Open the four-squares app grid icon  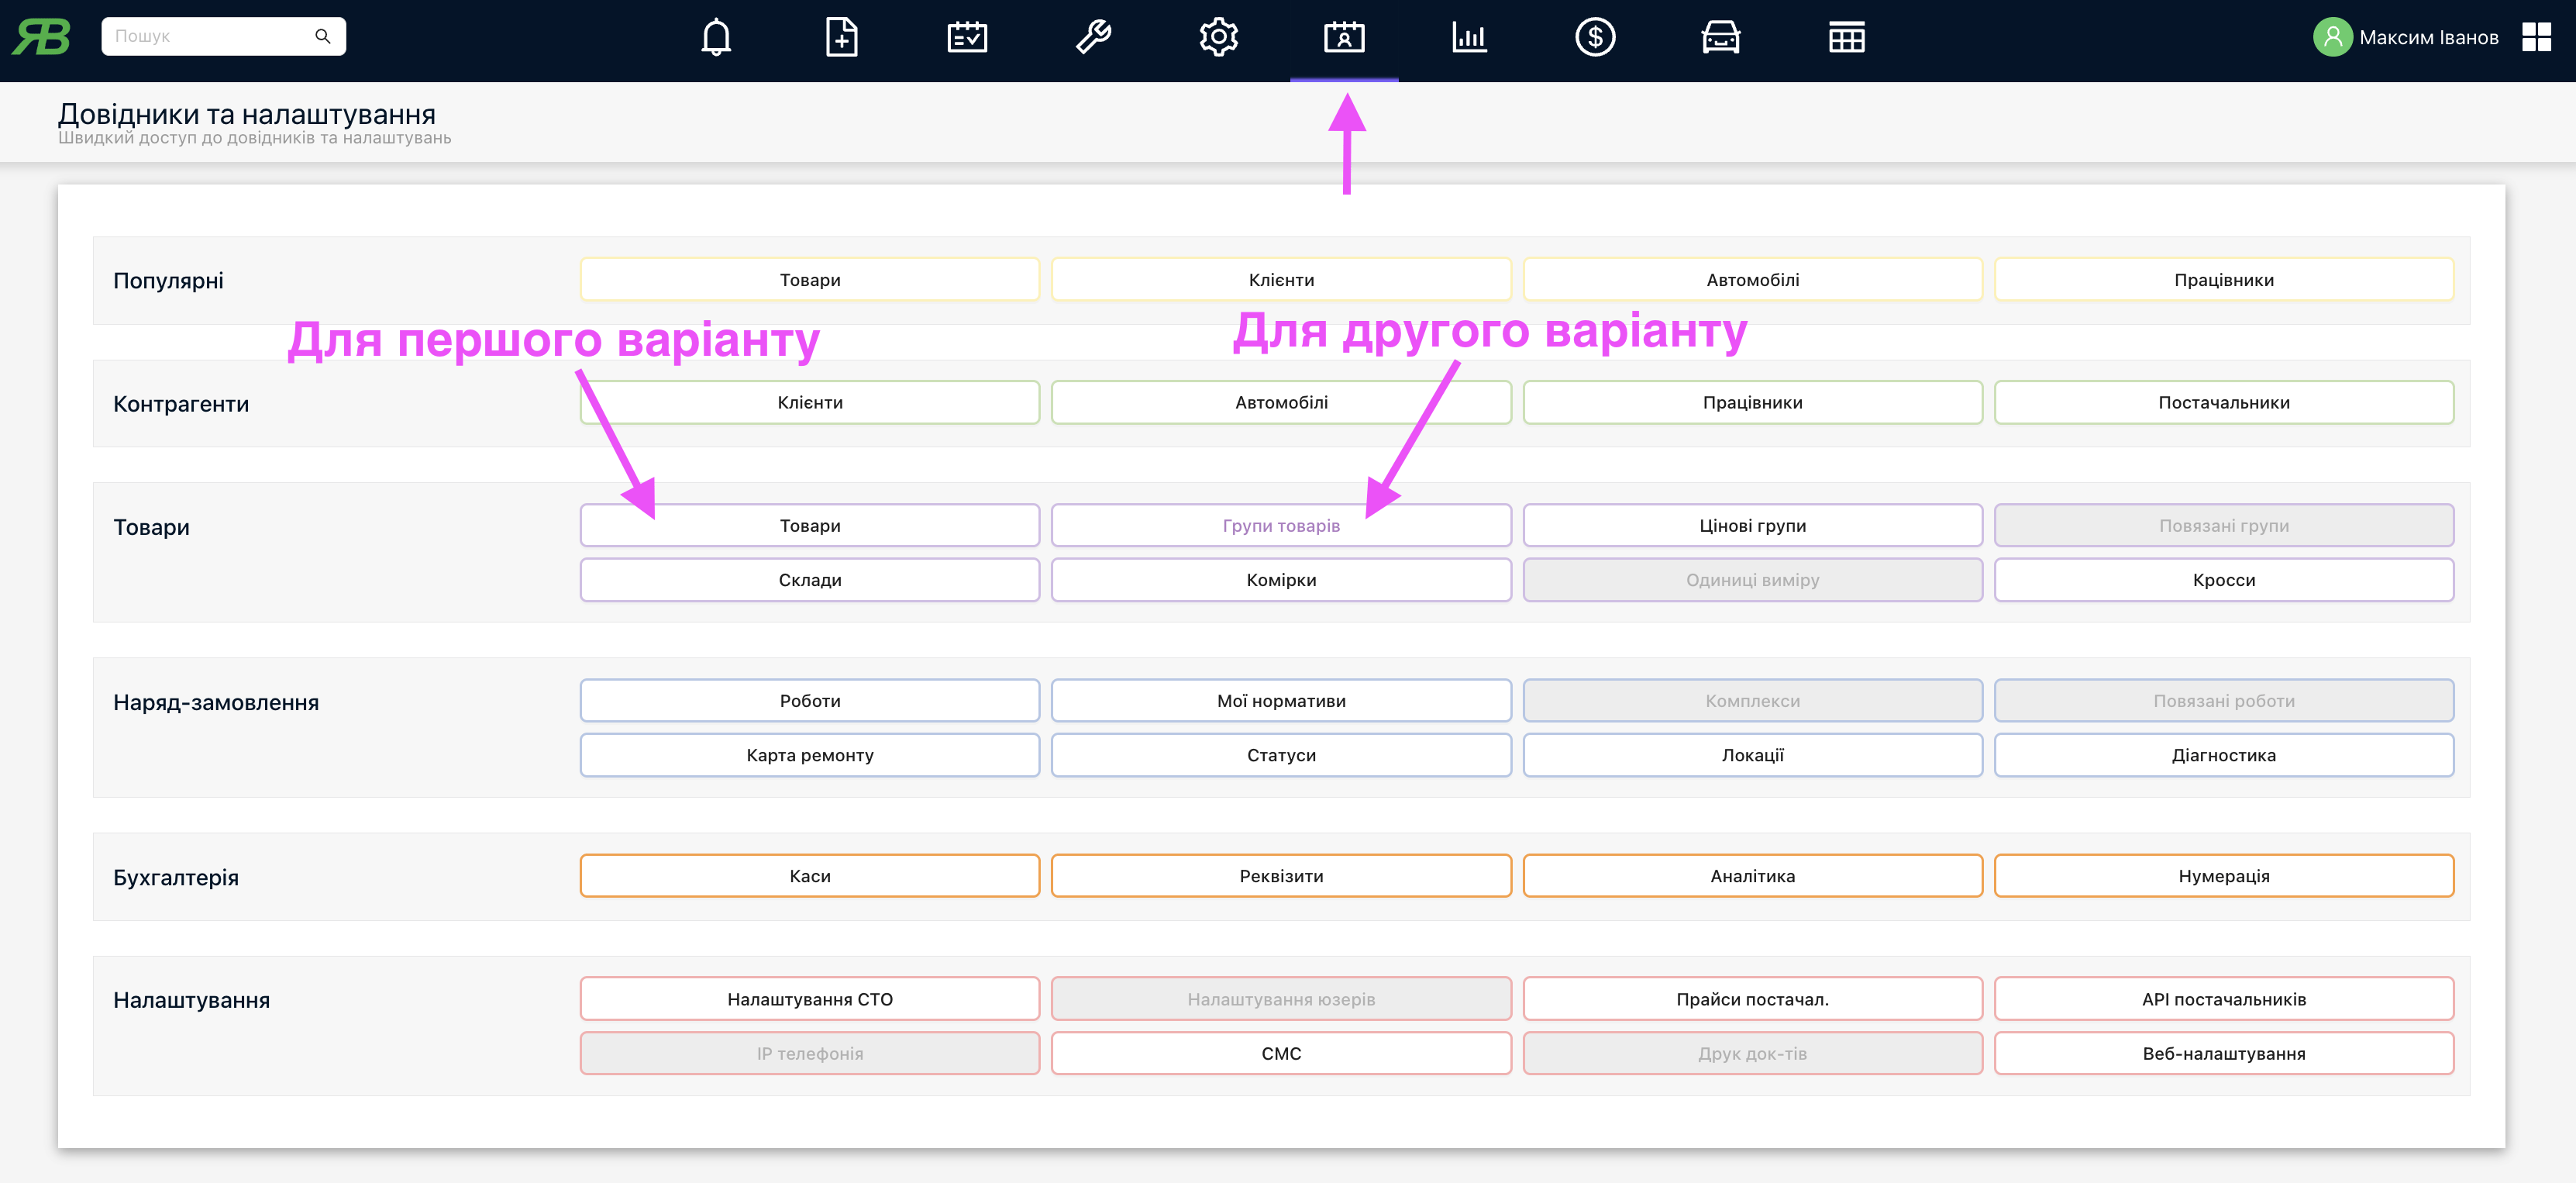(x=2536, y=38)
